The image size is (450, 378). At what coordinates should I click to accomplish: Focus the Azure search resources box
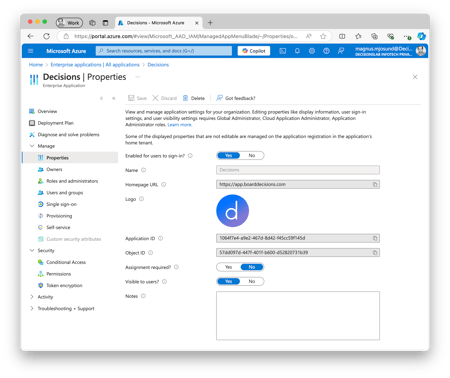(x=164, y=51)
